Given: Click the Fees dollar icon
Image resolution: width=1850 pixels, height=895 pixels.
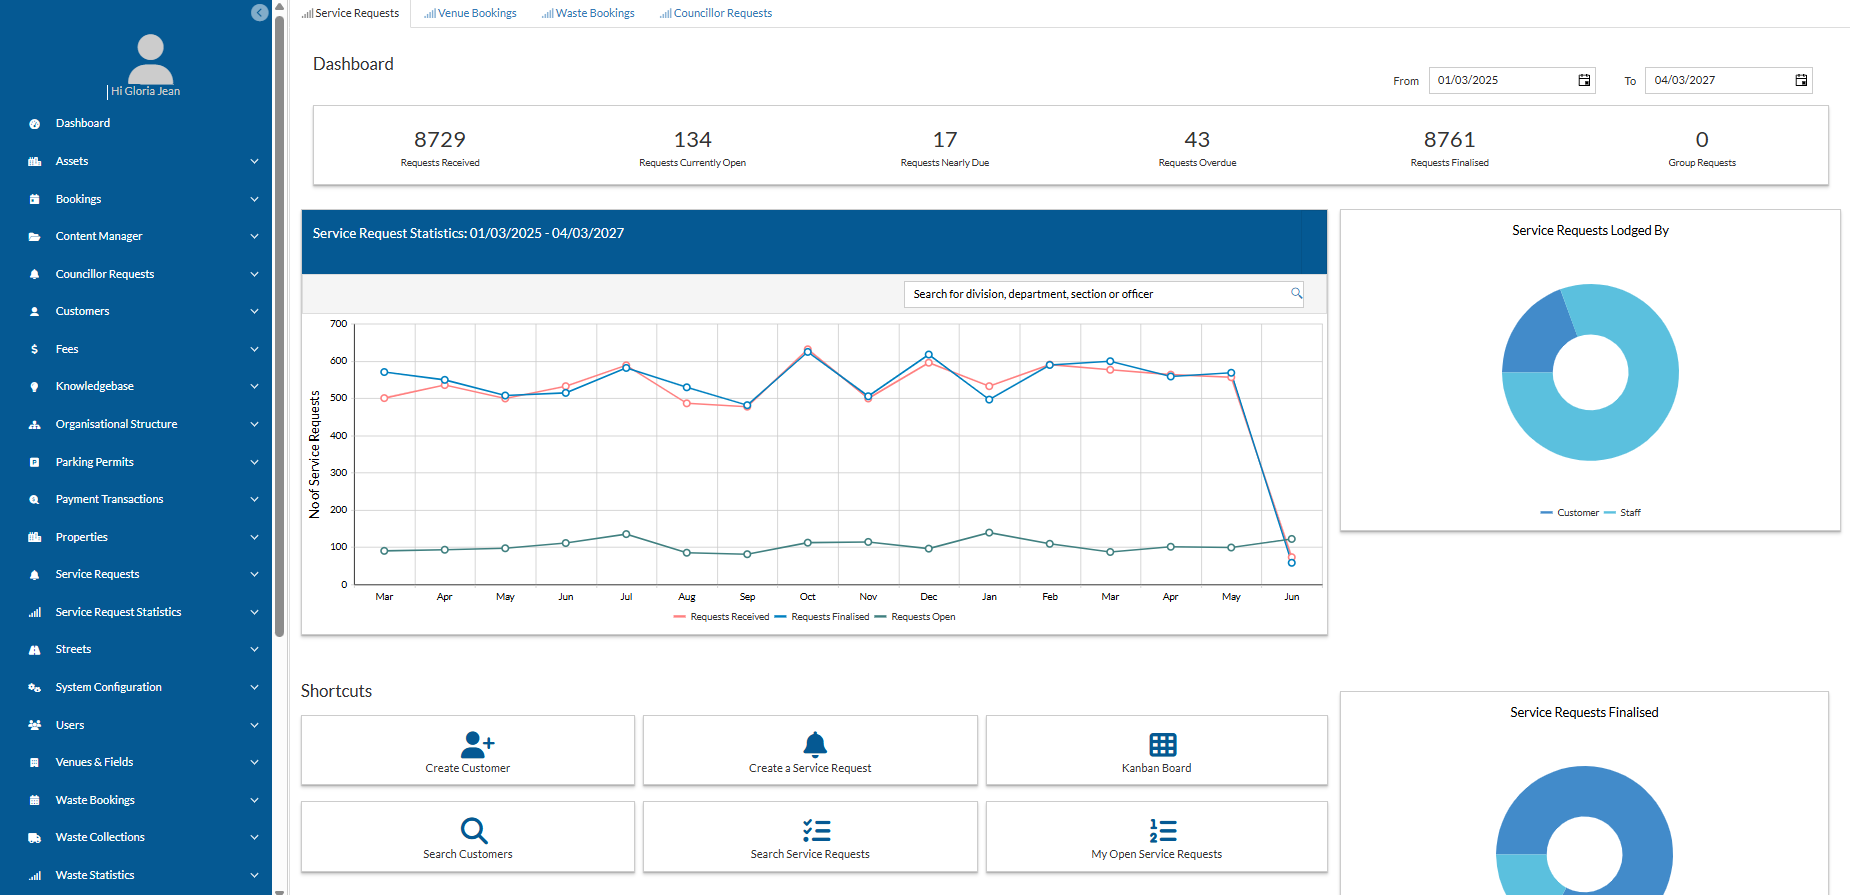Looking at the screenshot, I should (35, 349).
